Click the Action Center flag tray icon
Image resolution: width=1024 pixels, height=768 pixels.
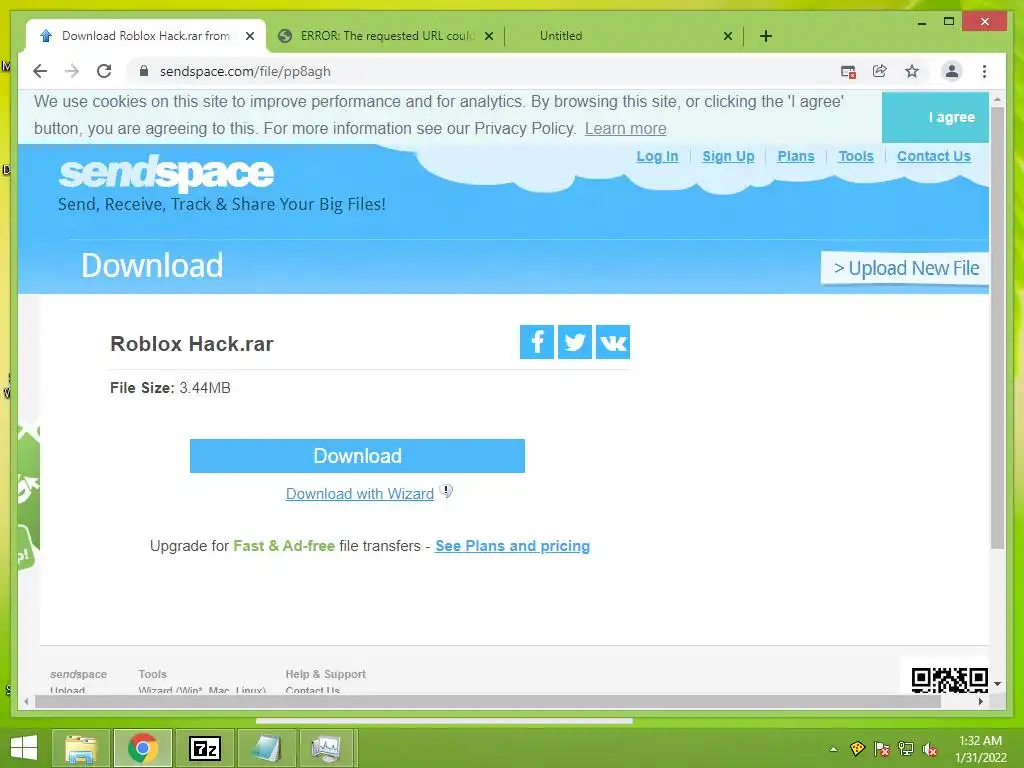(882, 749)
